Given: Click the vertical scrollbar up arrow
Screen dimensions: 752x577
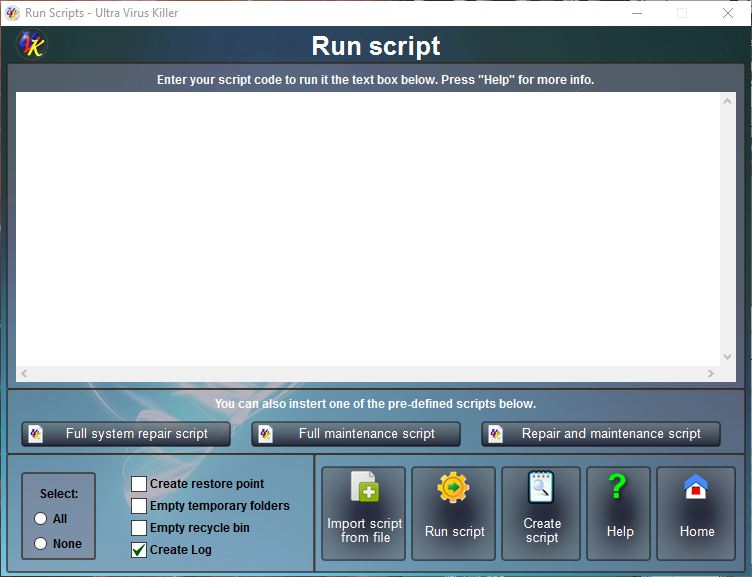Looking at the screenshot, I should [x=728, y=101].
